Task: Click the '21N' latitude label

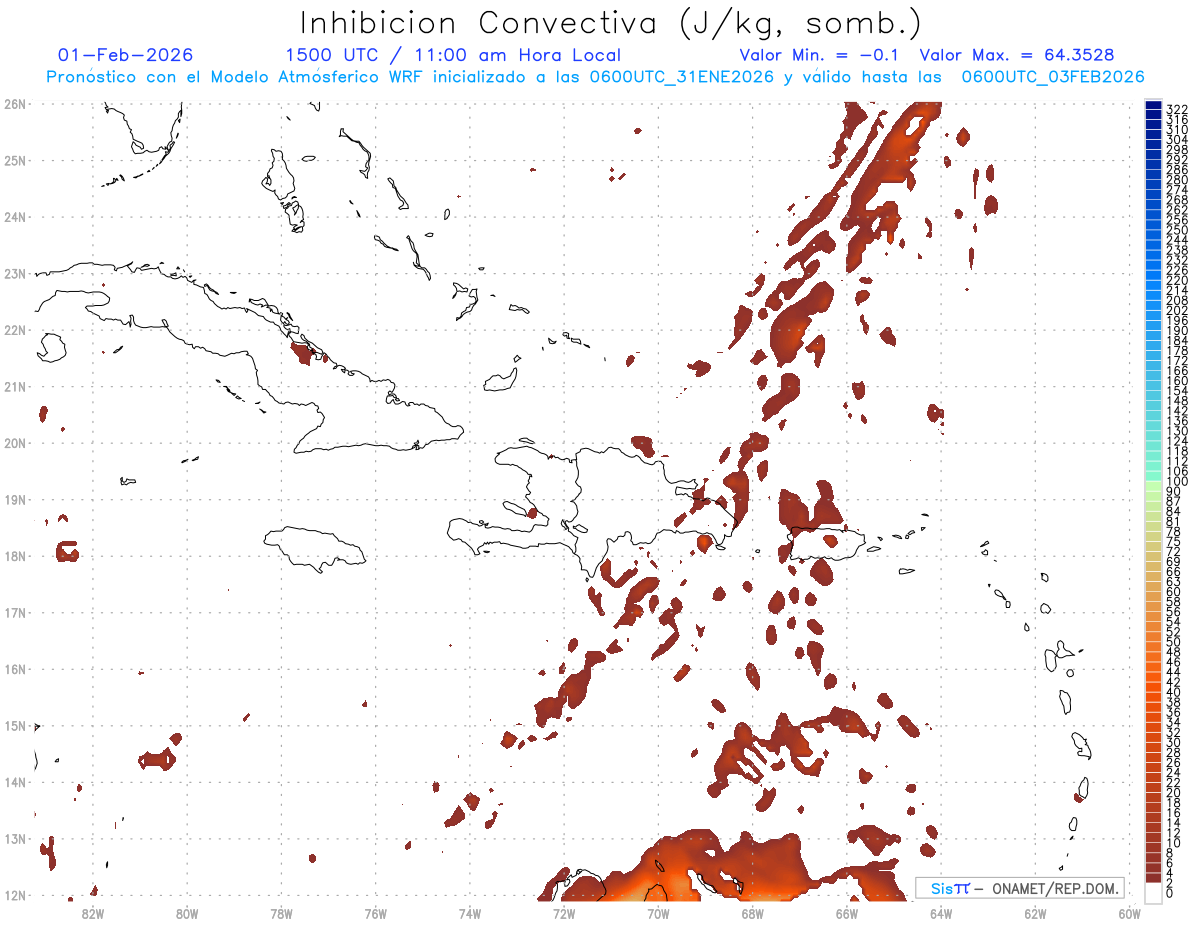Action: click(15, 386)
